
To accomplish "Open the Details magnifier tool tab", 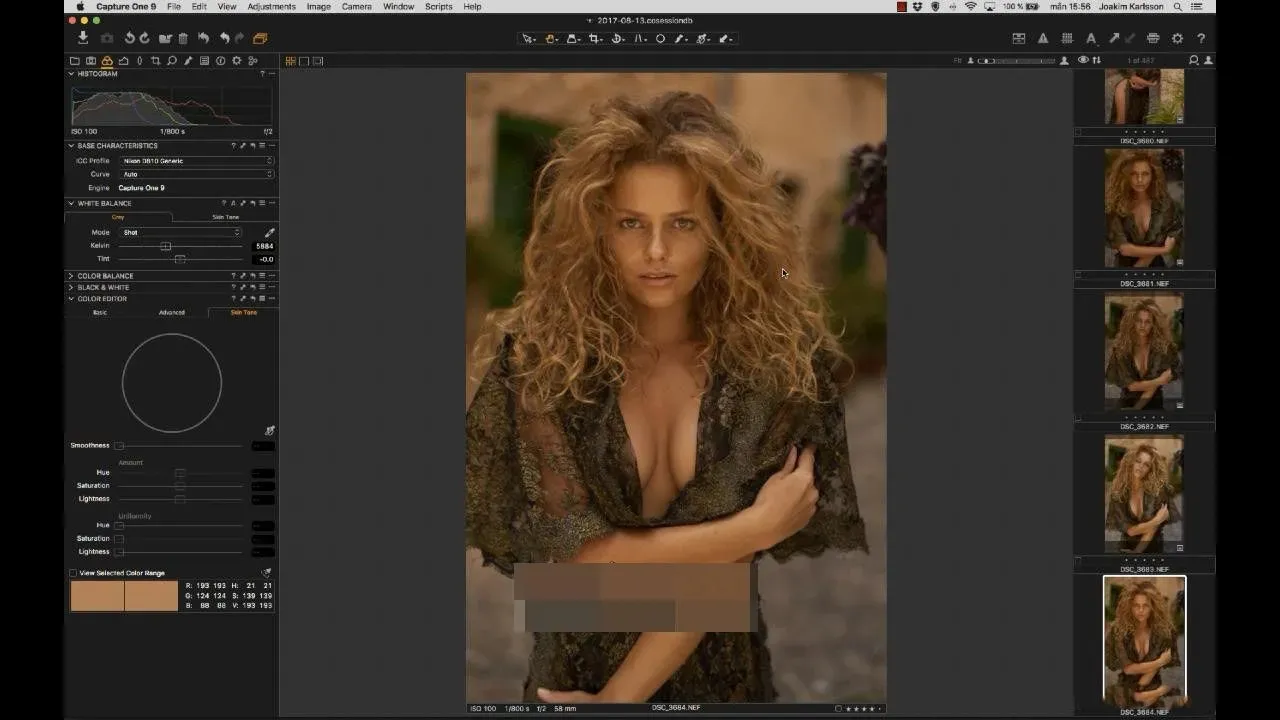I will pos(172,61).
